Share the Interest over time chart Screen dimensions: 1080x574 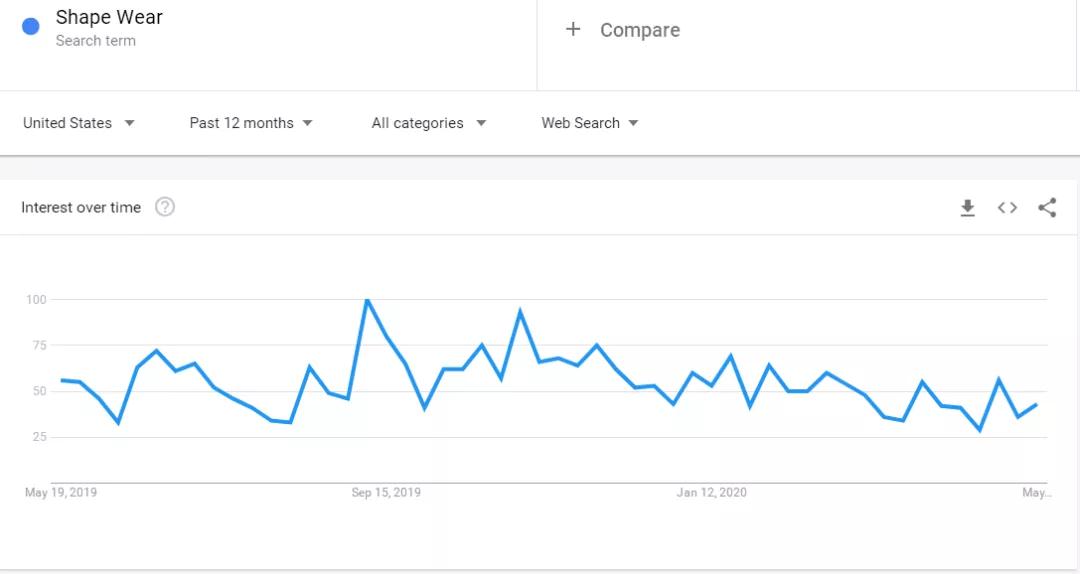(x=1047, y=208)
